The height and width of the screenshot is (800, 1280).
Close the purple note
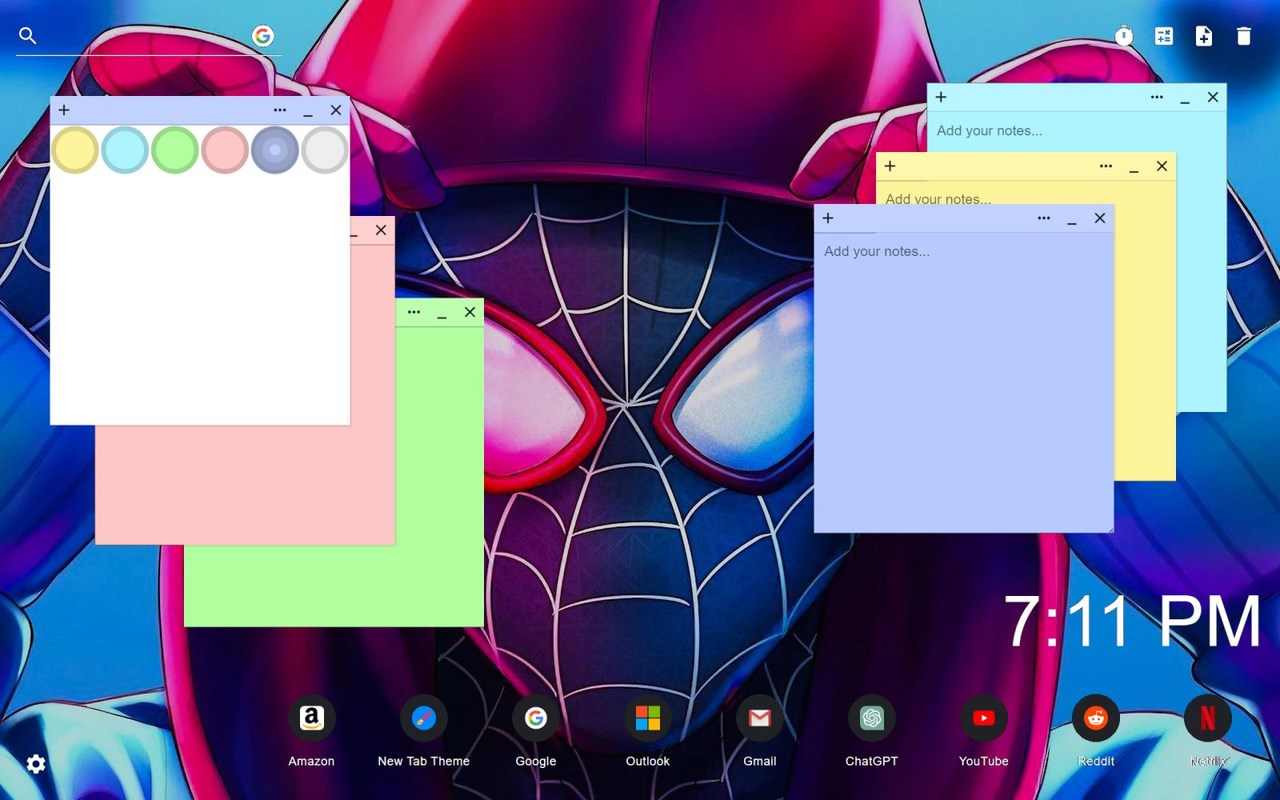click(x=1100, y=218)
